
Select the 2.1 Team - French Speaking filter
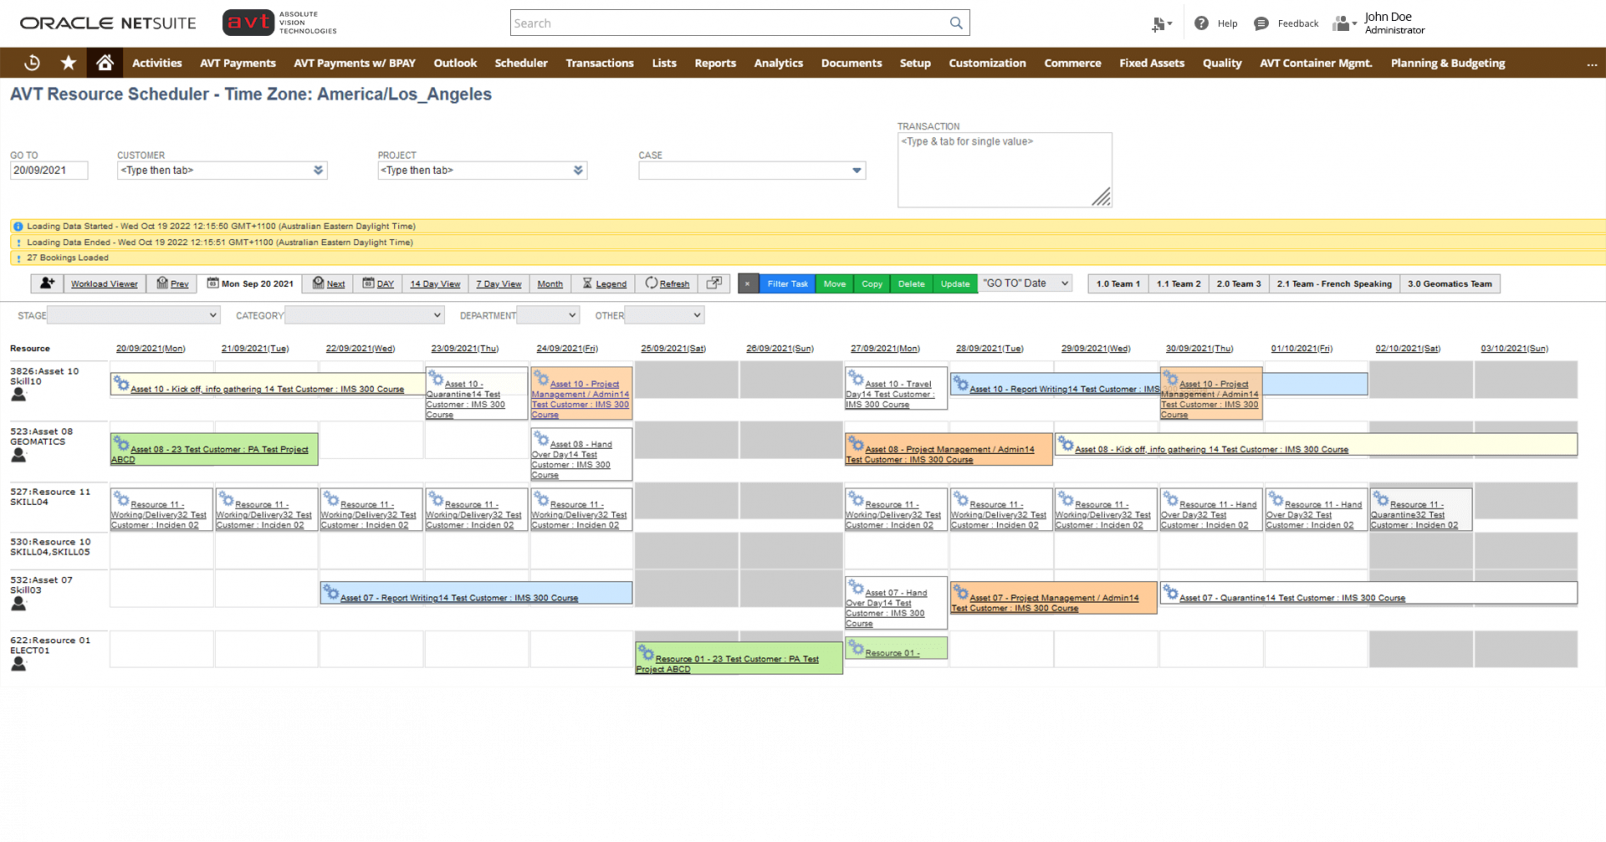(x=1334, y=284)
